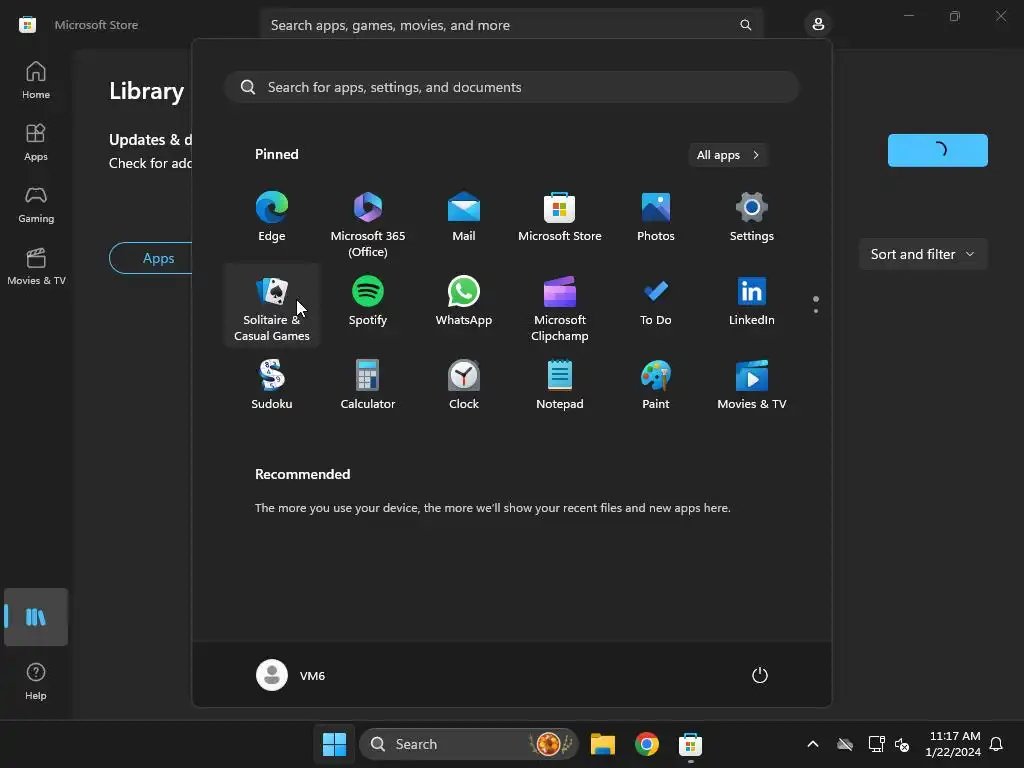
Task: Open Edge from pinned apps
Action: 272,217
